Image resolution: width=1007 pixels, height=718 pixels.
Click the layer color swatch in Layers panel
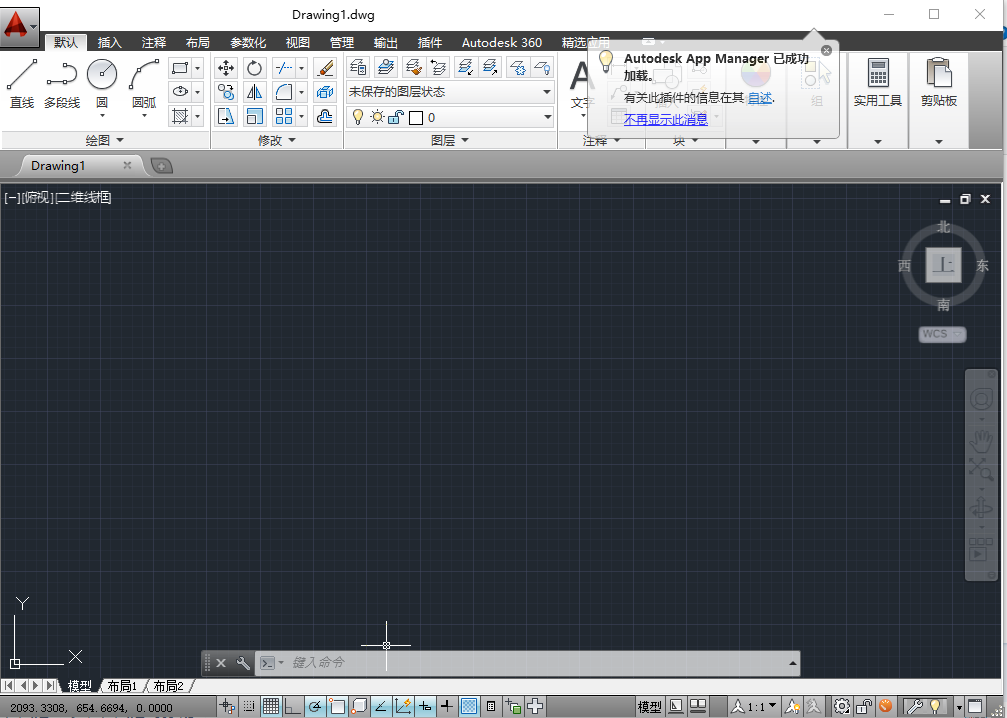click(x=418, y=117)
